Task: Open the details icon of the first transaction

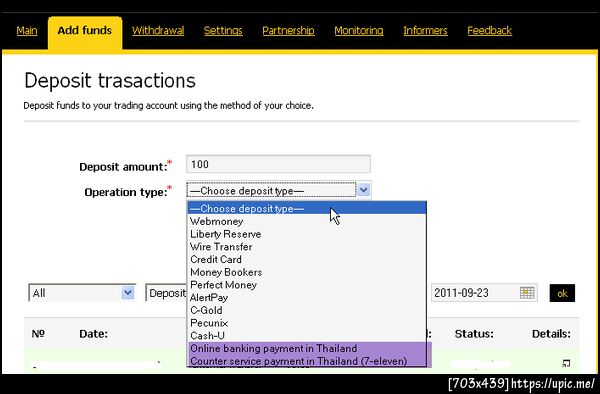Action: pyautogui.click(x=566, y=363)
